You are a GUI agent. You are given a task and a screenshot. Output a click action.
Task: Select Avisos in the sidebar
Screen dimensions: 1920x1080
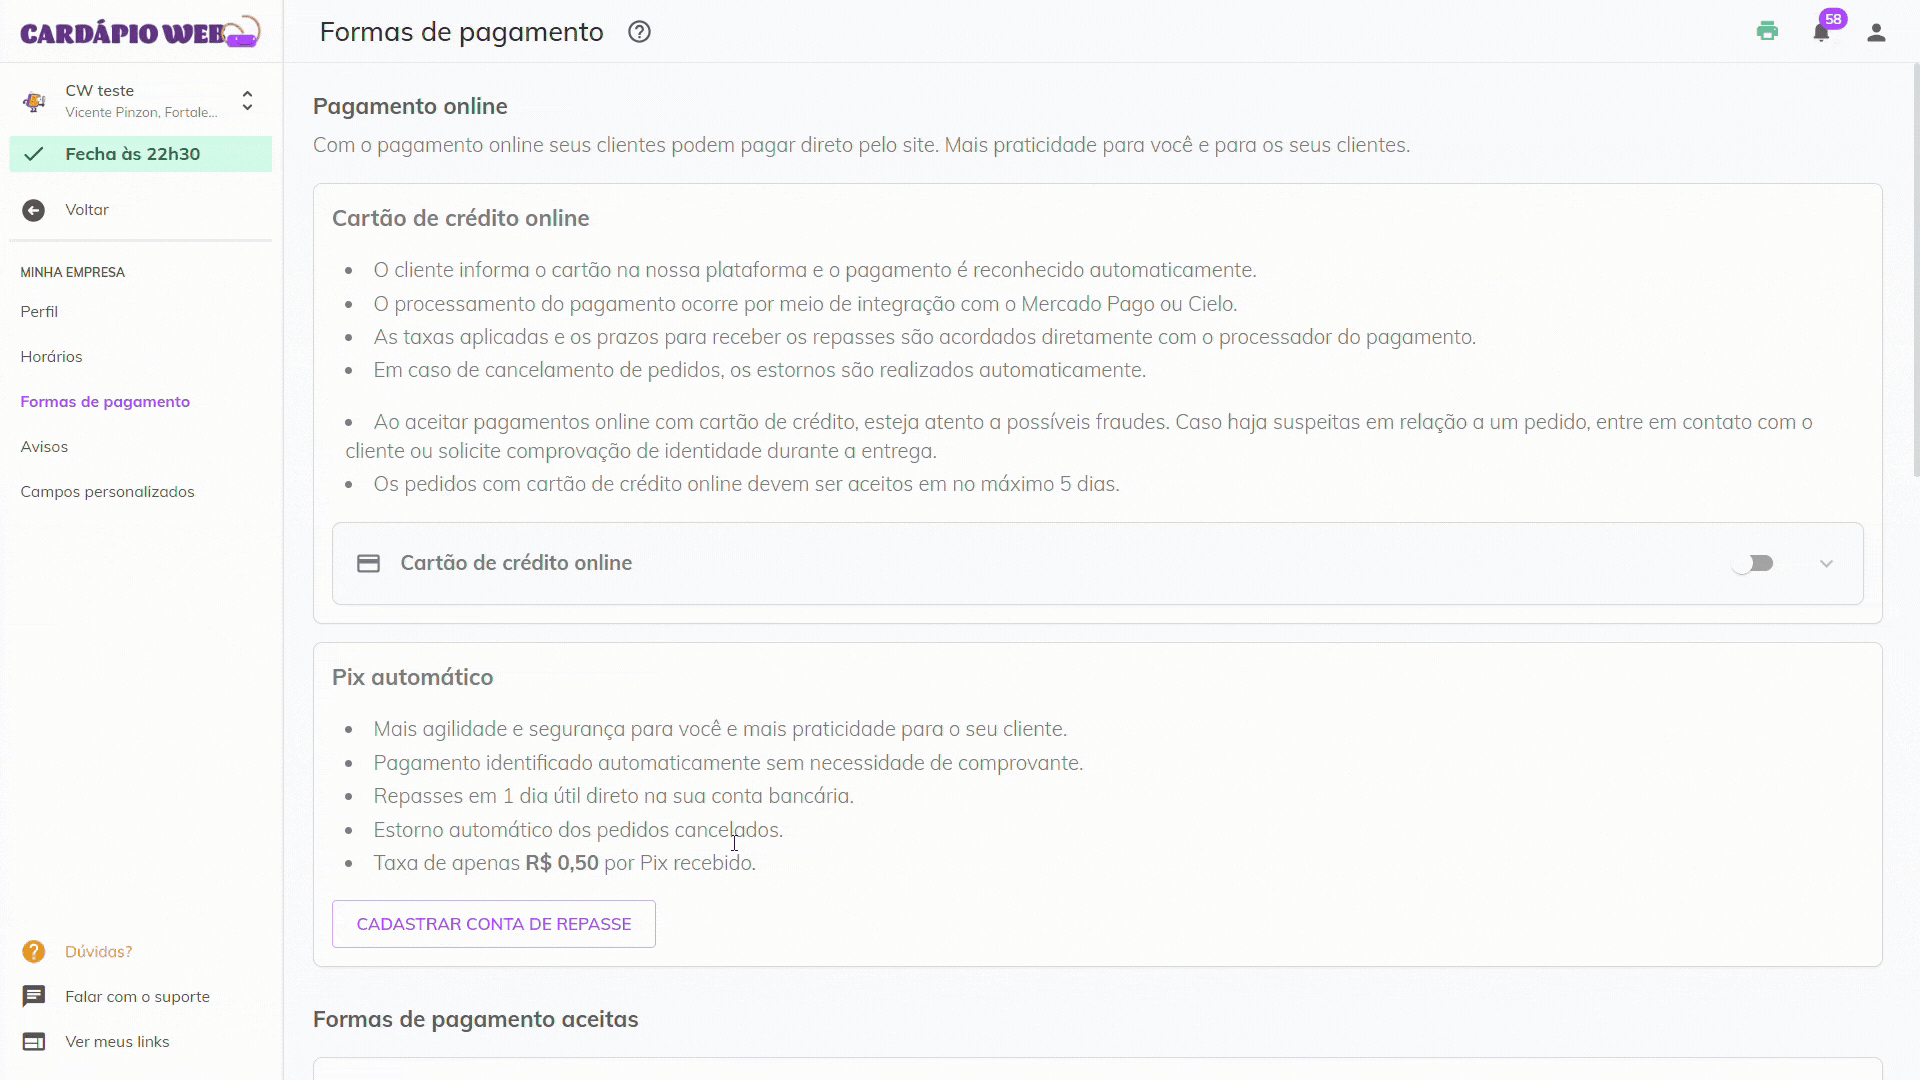point(44,447)
